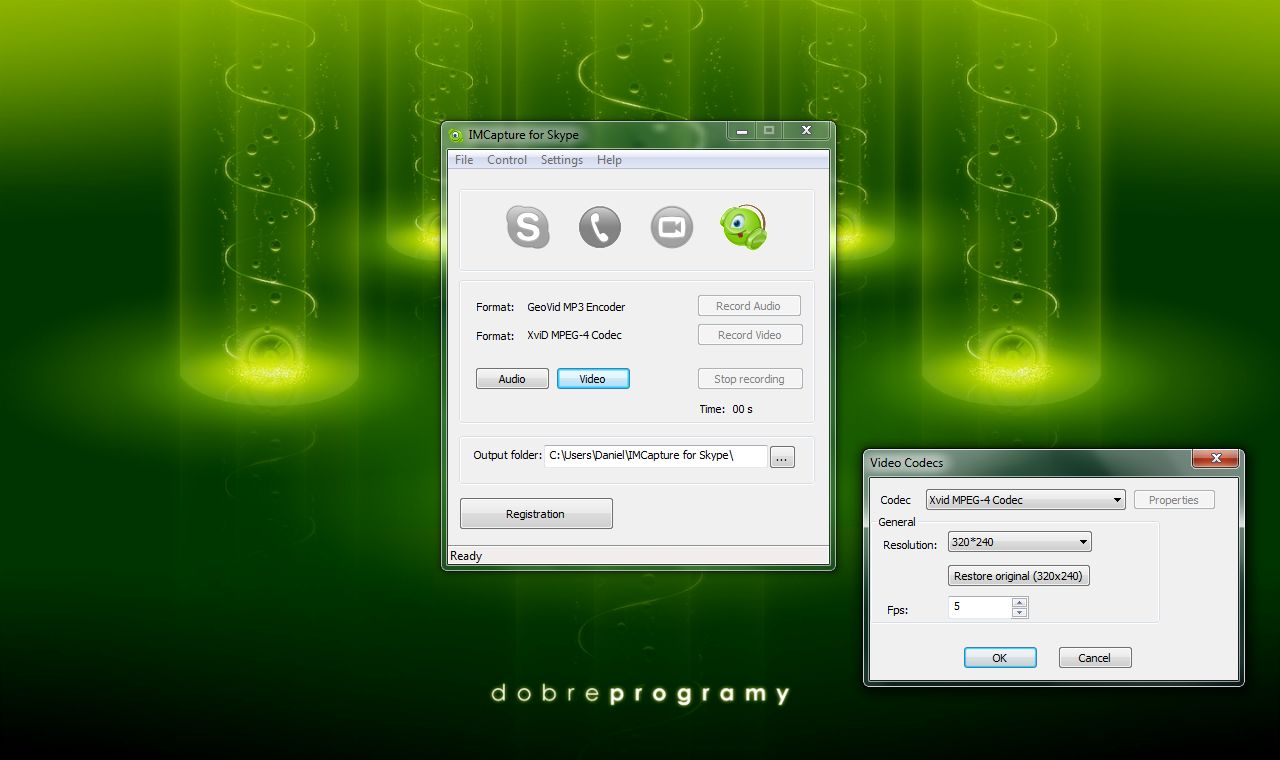Confirm Video Codecs with OK

point(1000,658)
